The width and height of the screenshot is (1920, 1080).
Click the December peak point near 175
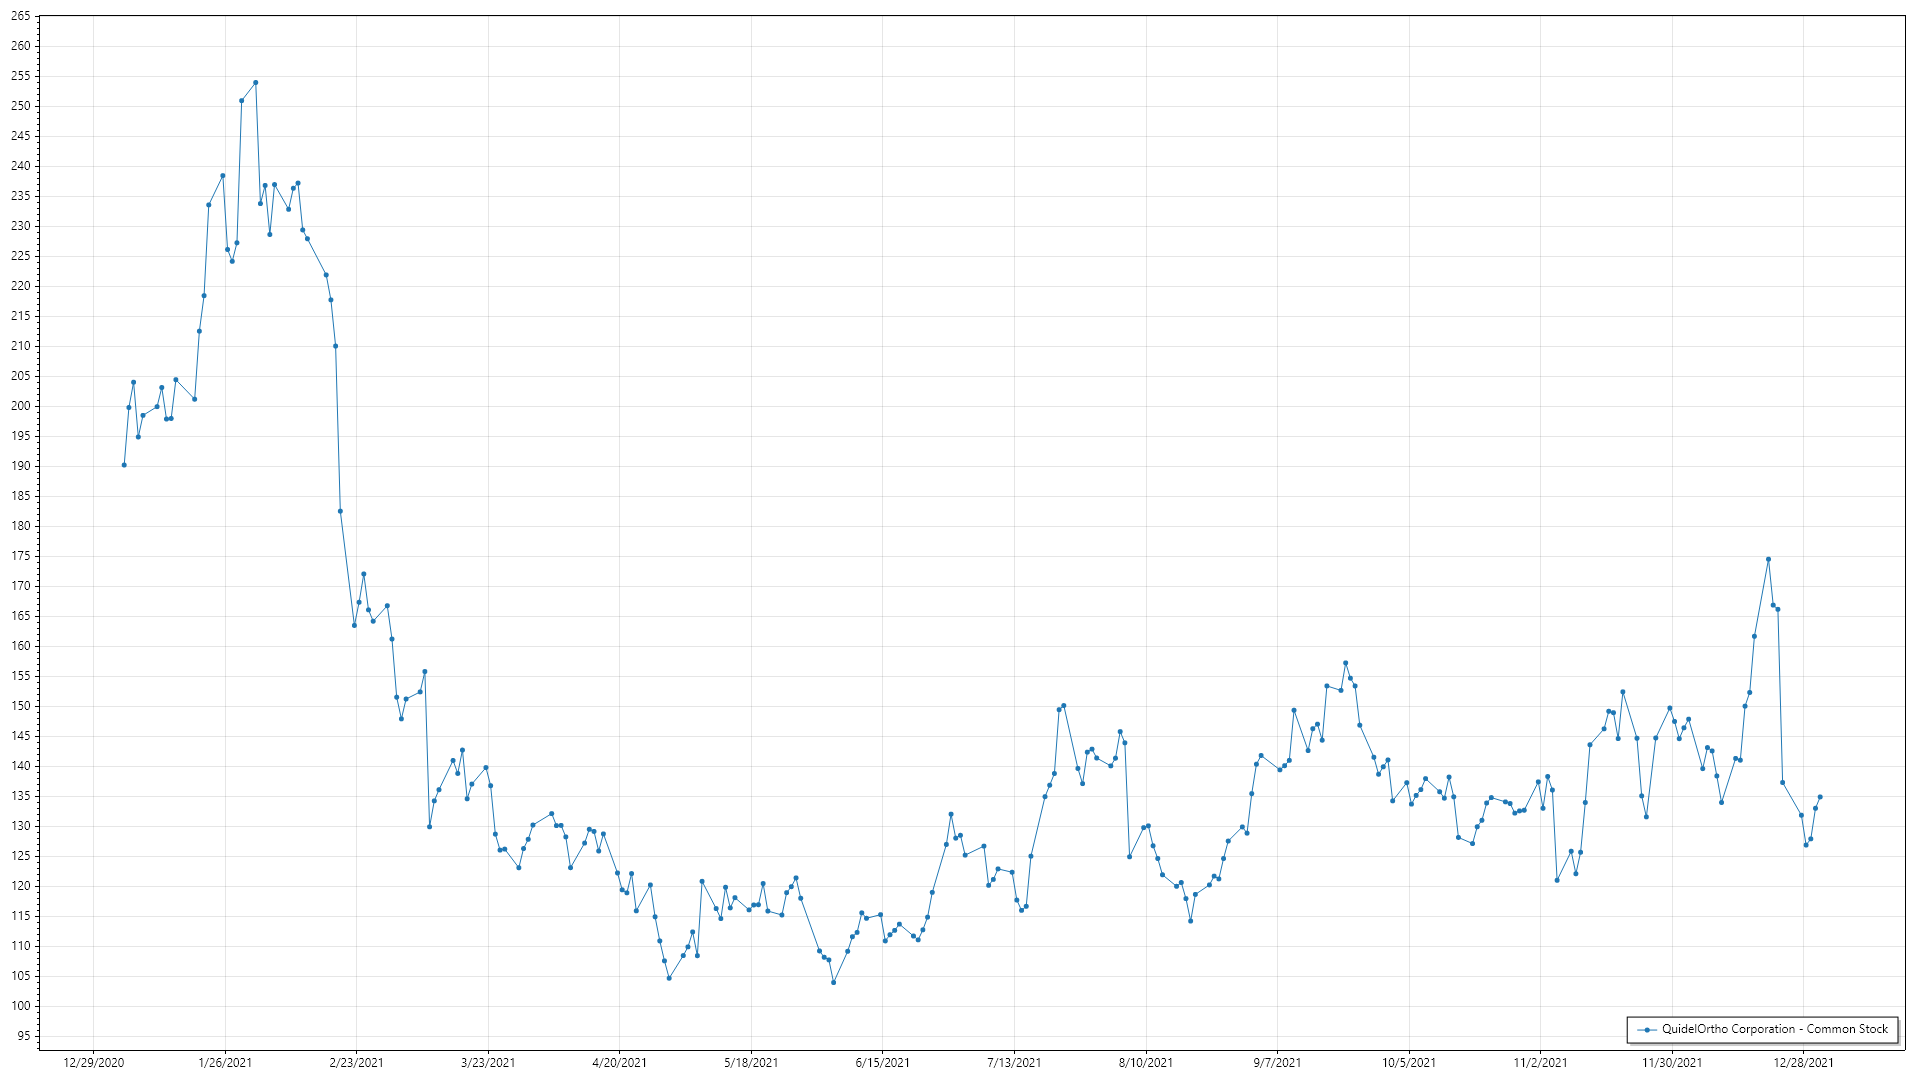(1768, 559)
